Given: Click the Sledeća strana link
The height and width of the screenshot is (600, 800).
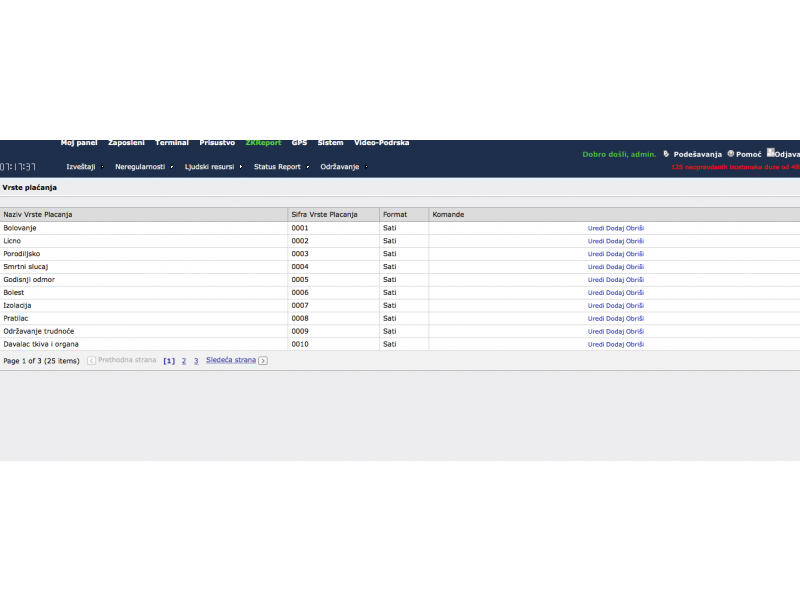Looking at the screenshot, I should tap(231, 360).
